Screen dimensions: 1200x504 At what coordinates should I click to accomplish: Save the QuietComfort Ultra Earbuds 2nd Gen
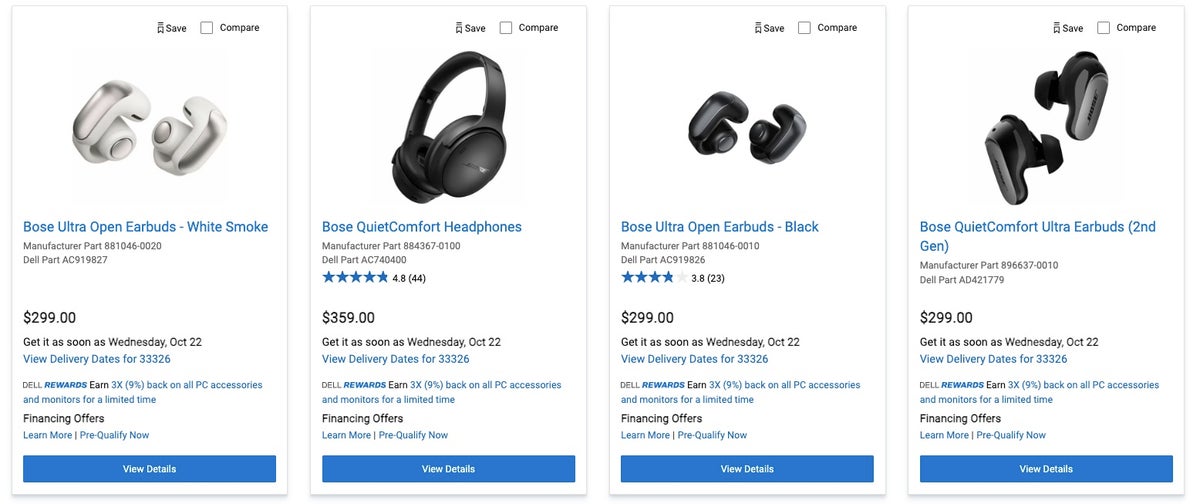1069,28
